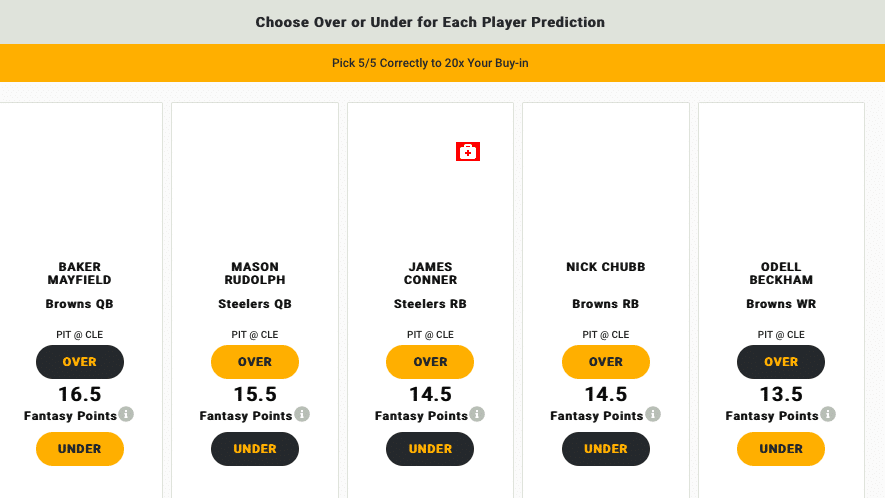Open Nick Chubb Fantasy Points info icon
Image resolution: width=885 pixels, height=498 pixels.
point(653,414)
